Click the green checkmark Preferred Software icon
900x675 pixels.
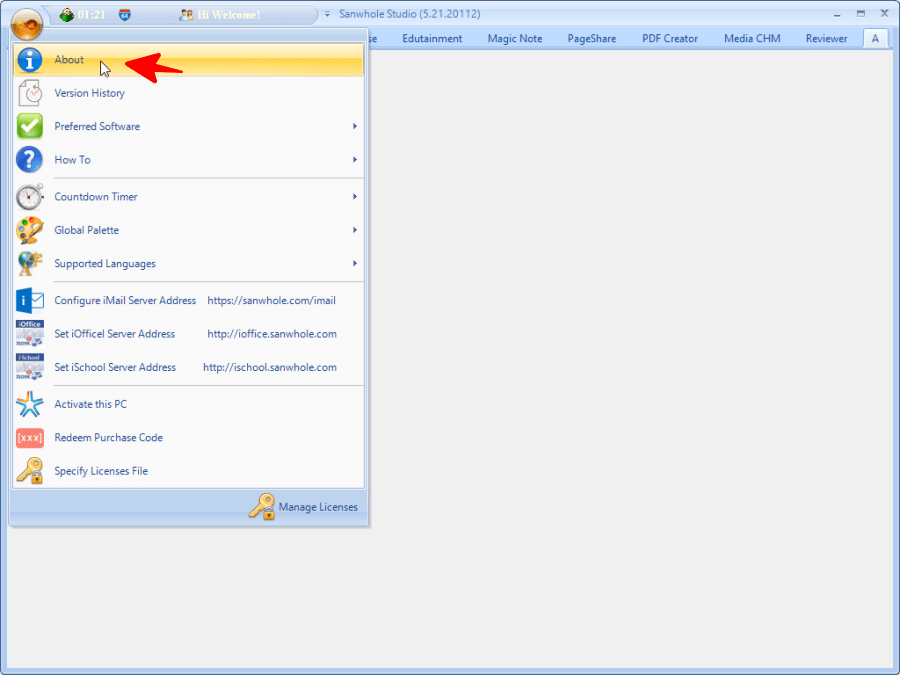(29, 126)
